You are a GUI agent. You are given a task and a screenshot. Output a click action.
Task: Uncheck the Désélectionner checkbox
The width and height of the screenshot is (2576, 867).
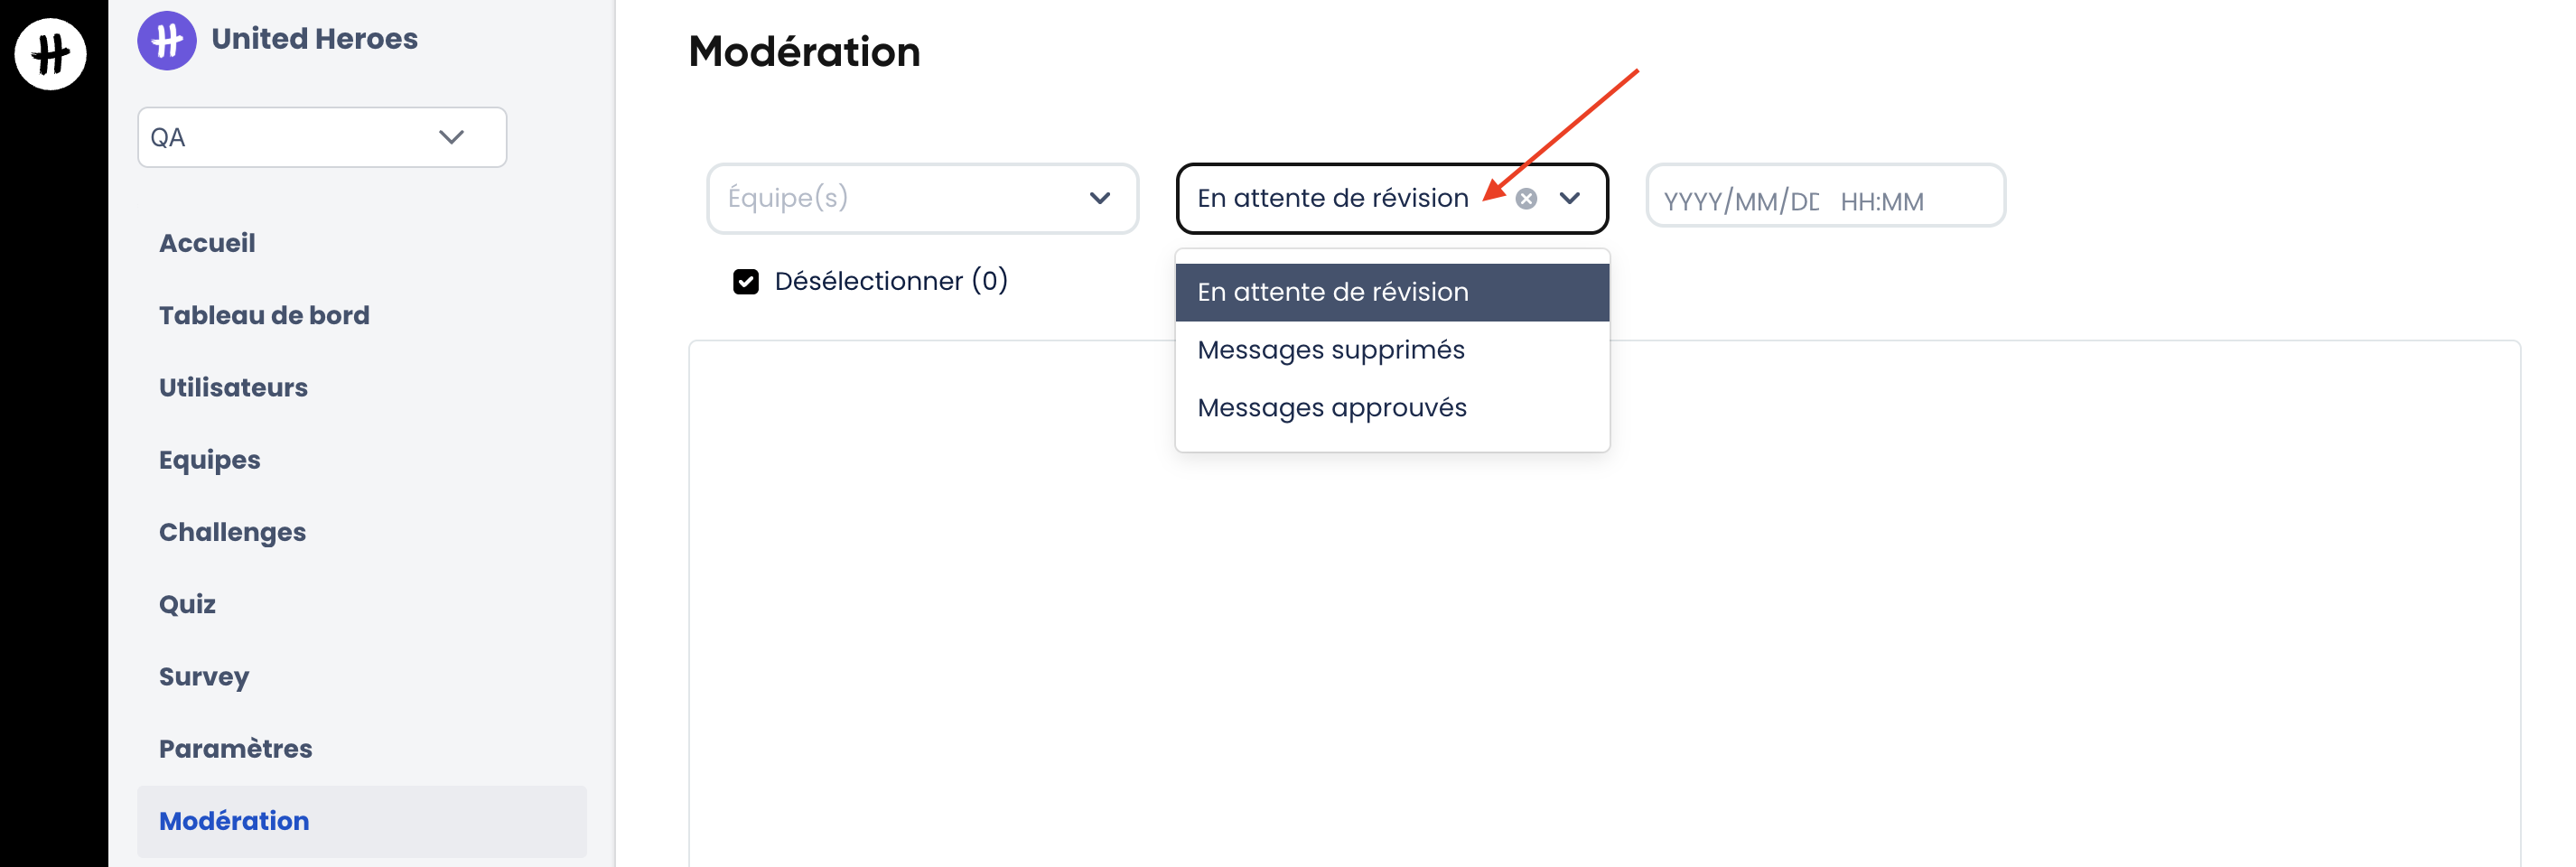pyautogui.click(x=746, y=282)
